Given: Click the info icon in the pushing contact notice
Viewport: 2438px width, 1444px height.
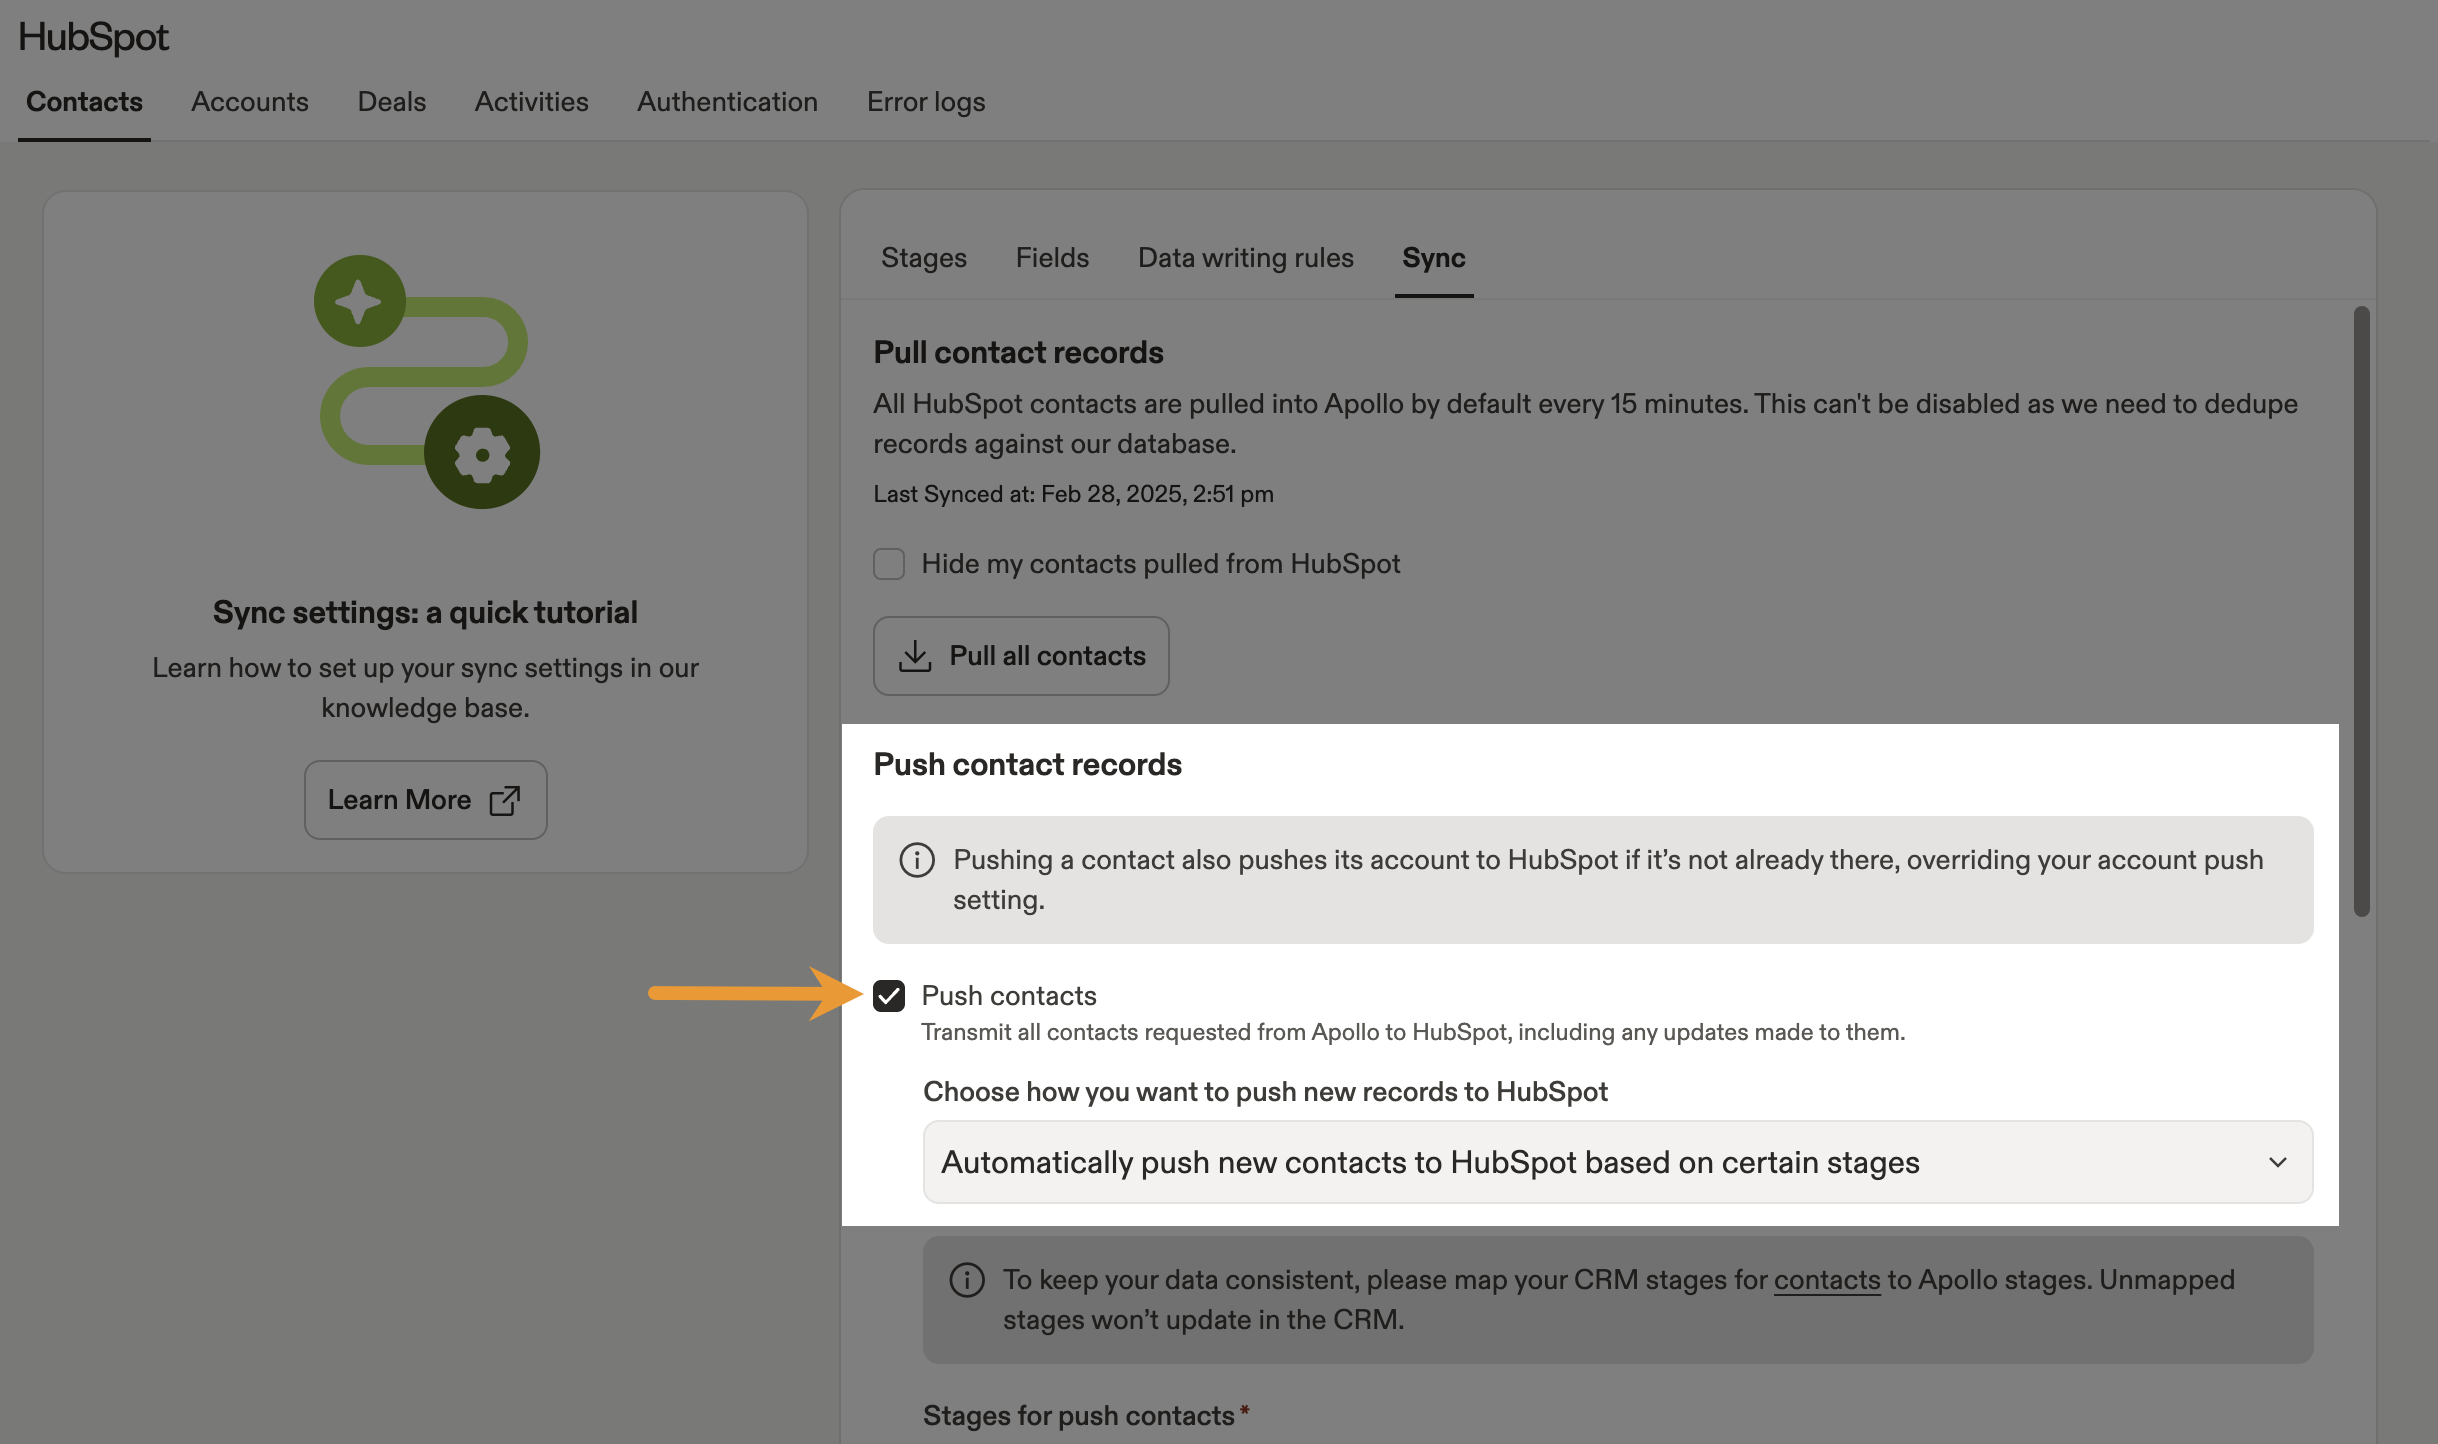Looking at the screenshot, I should pos(917,860).
